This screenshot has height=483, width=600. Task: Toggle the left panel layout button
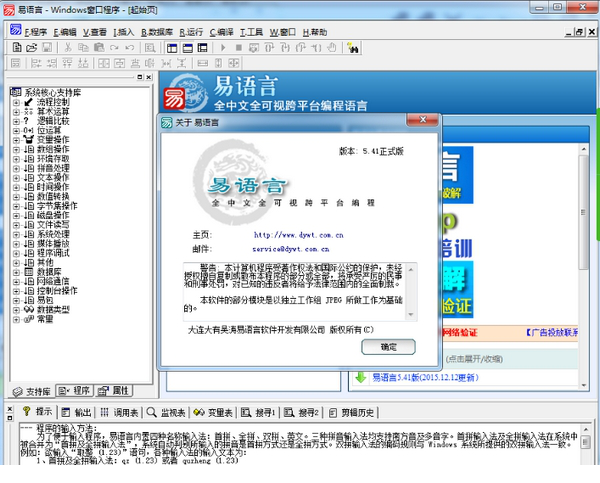click(172, 48)
